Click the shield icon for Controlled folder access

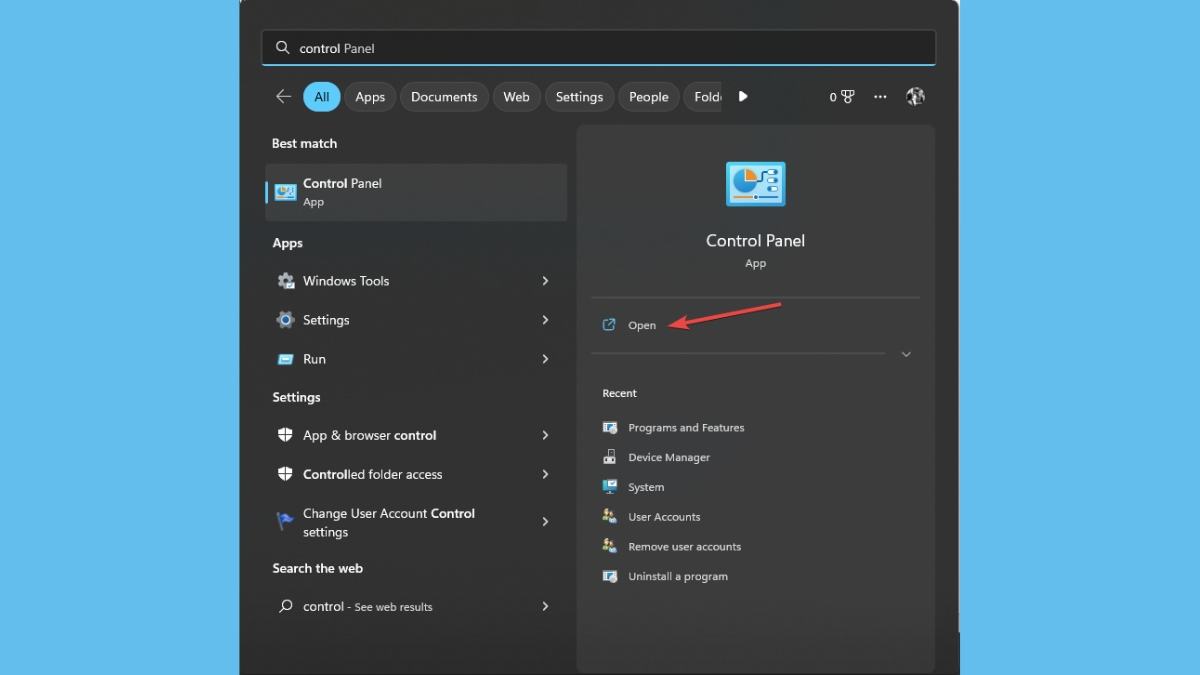click(286, 474)
